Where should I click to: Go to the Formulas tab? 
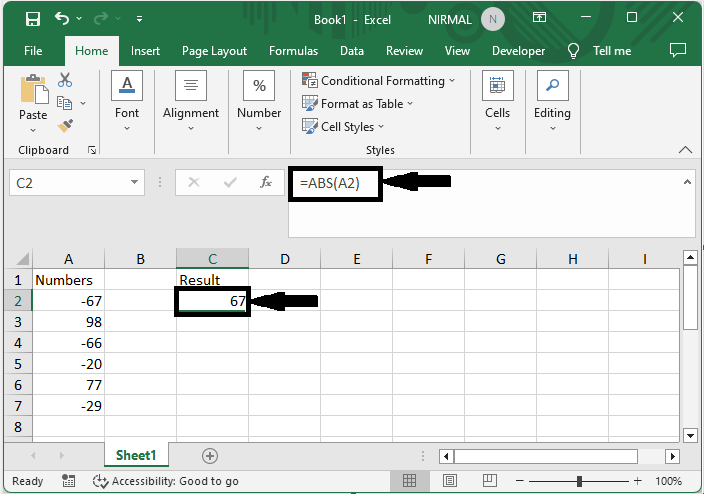coord(293,51)
